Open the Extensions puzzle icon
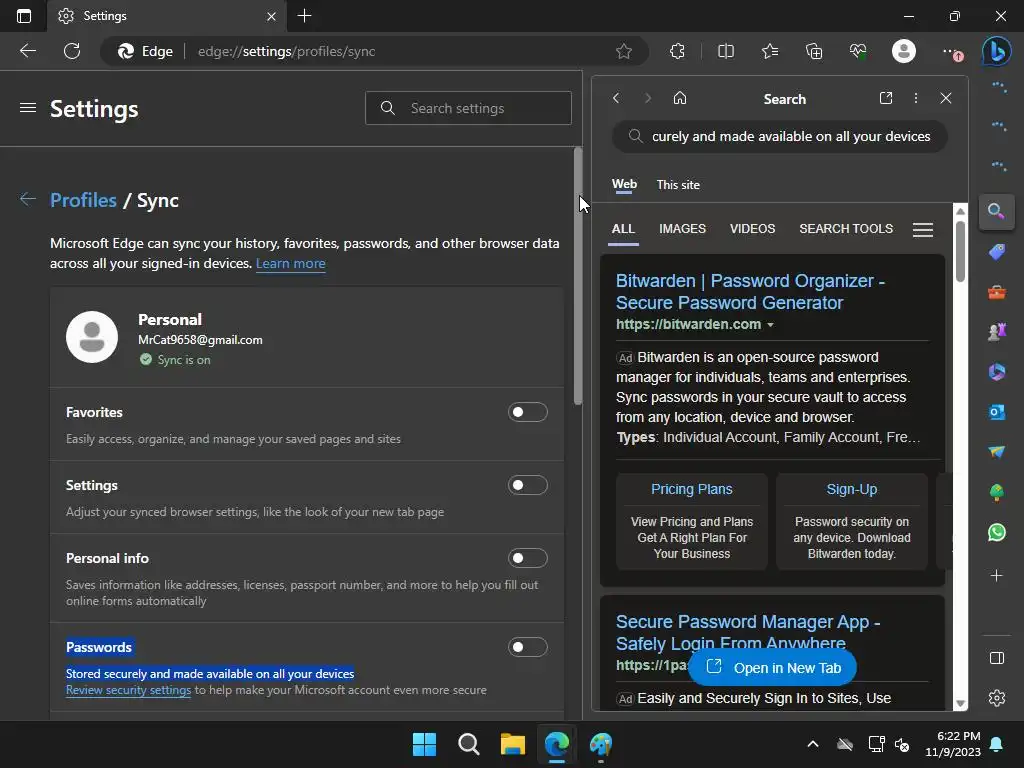1024x768 pixels. [x=677, y=51]
